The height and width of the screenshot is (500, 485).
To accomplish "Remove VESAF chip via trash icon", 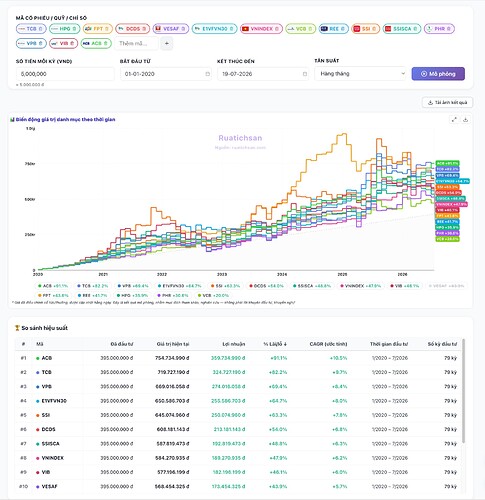I will 183,29.
